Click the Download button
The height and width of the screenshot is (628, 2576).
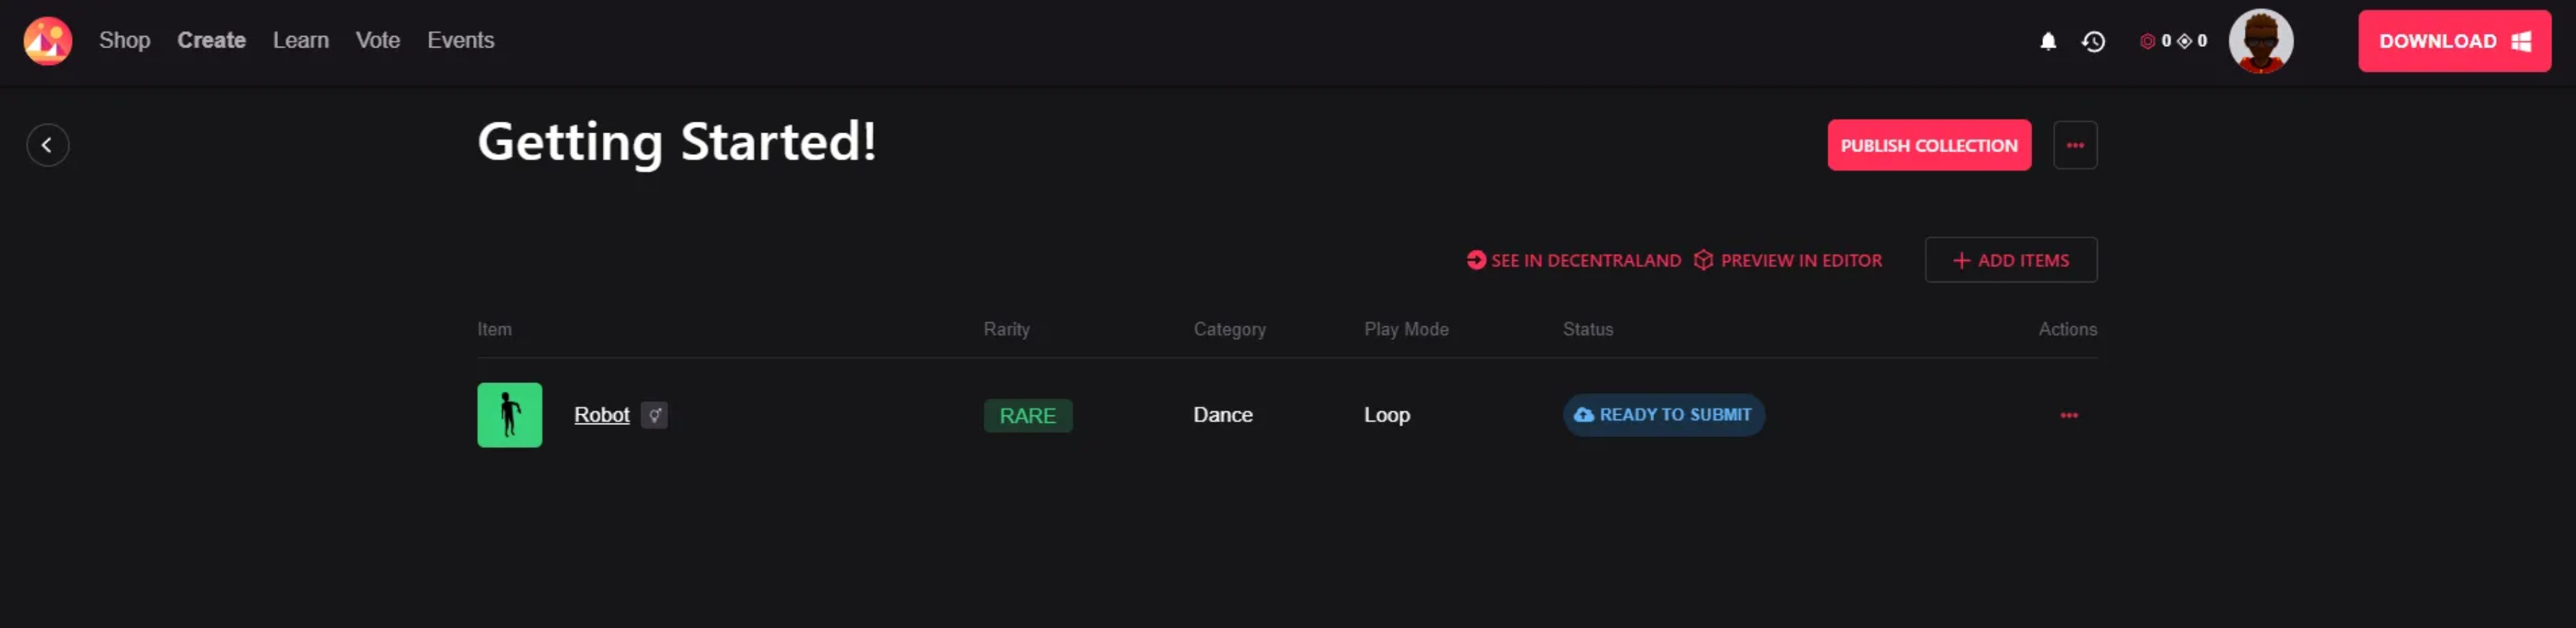click(x=2453, y=41)
